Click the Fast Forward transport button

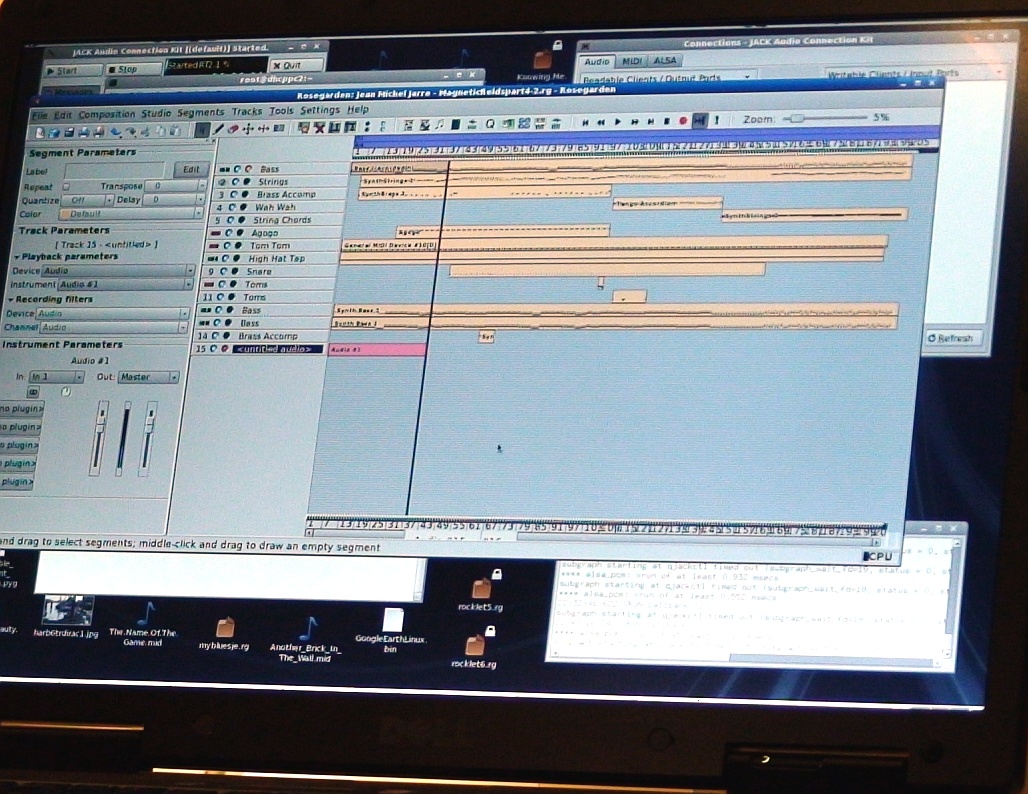click(634, 122)
